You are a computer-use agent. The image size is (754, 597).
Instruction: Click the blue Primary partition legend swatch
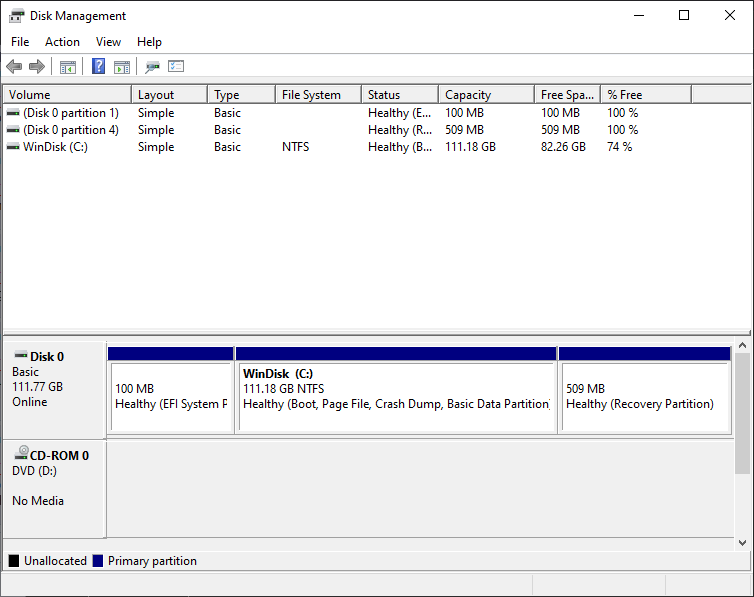click(x=98, y=560)
